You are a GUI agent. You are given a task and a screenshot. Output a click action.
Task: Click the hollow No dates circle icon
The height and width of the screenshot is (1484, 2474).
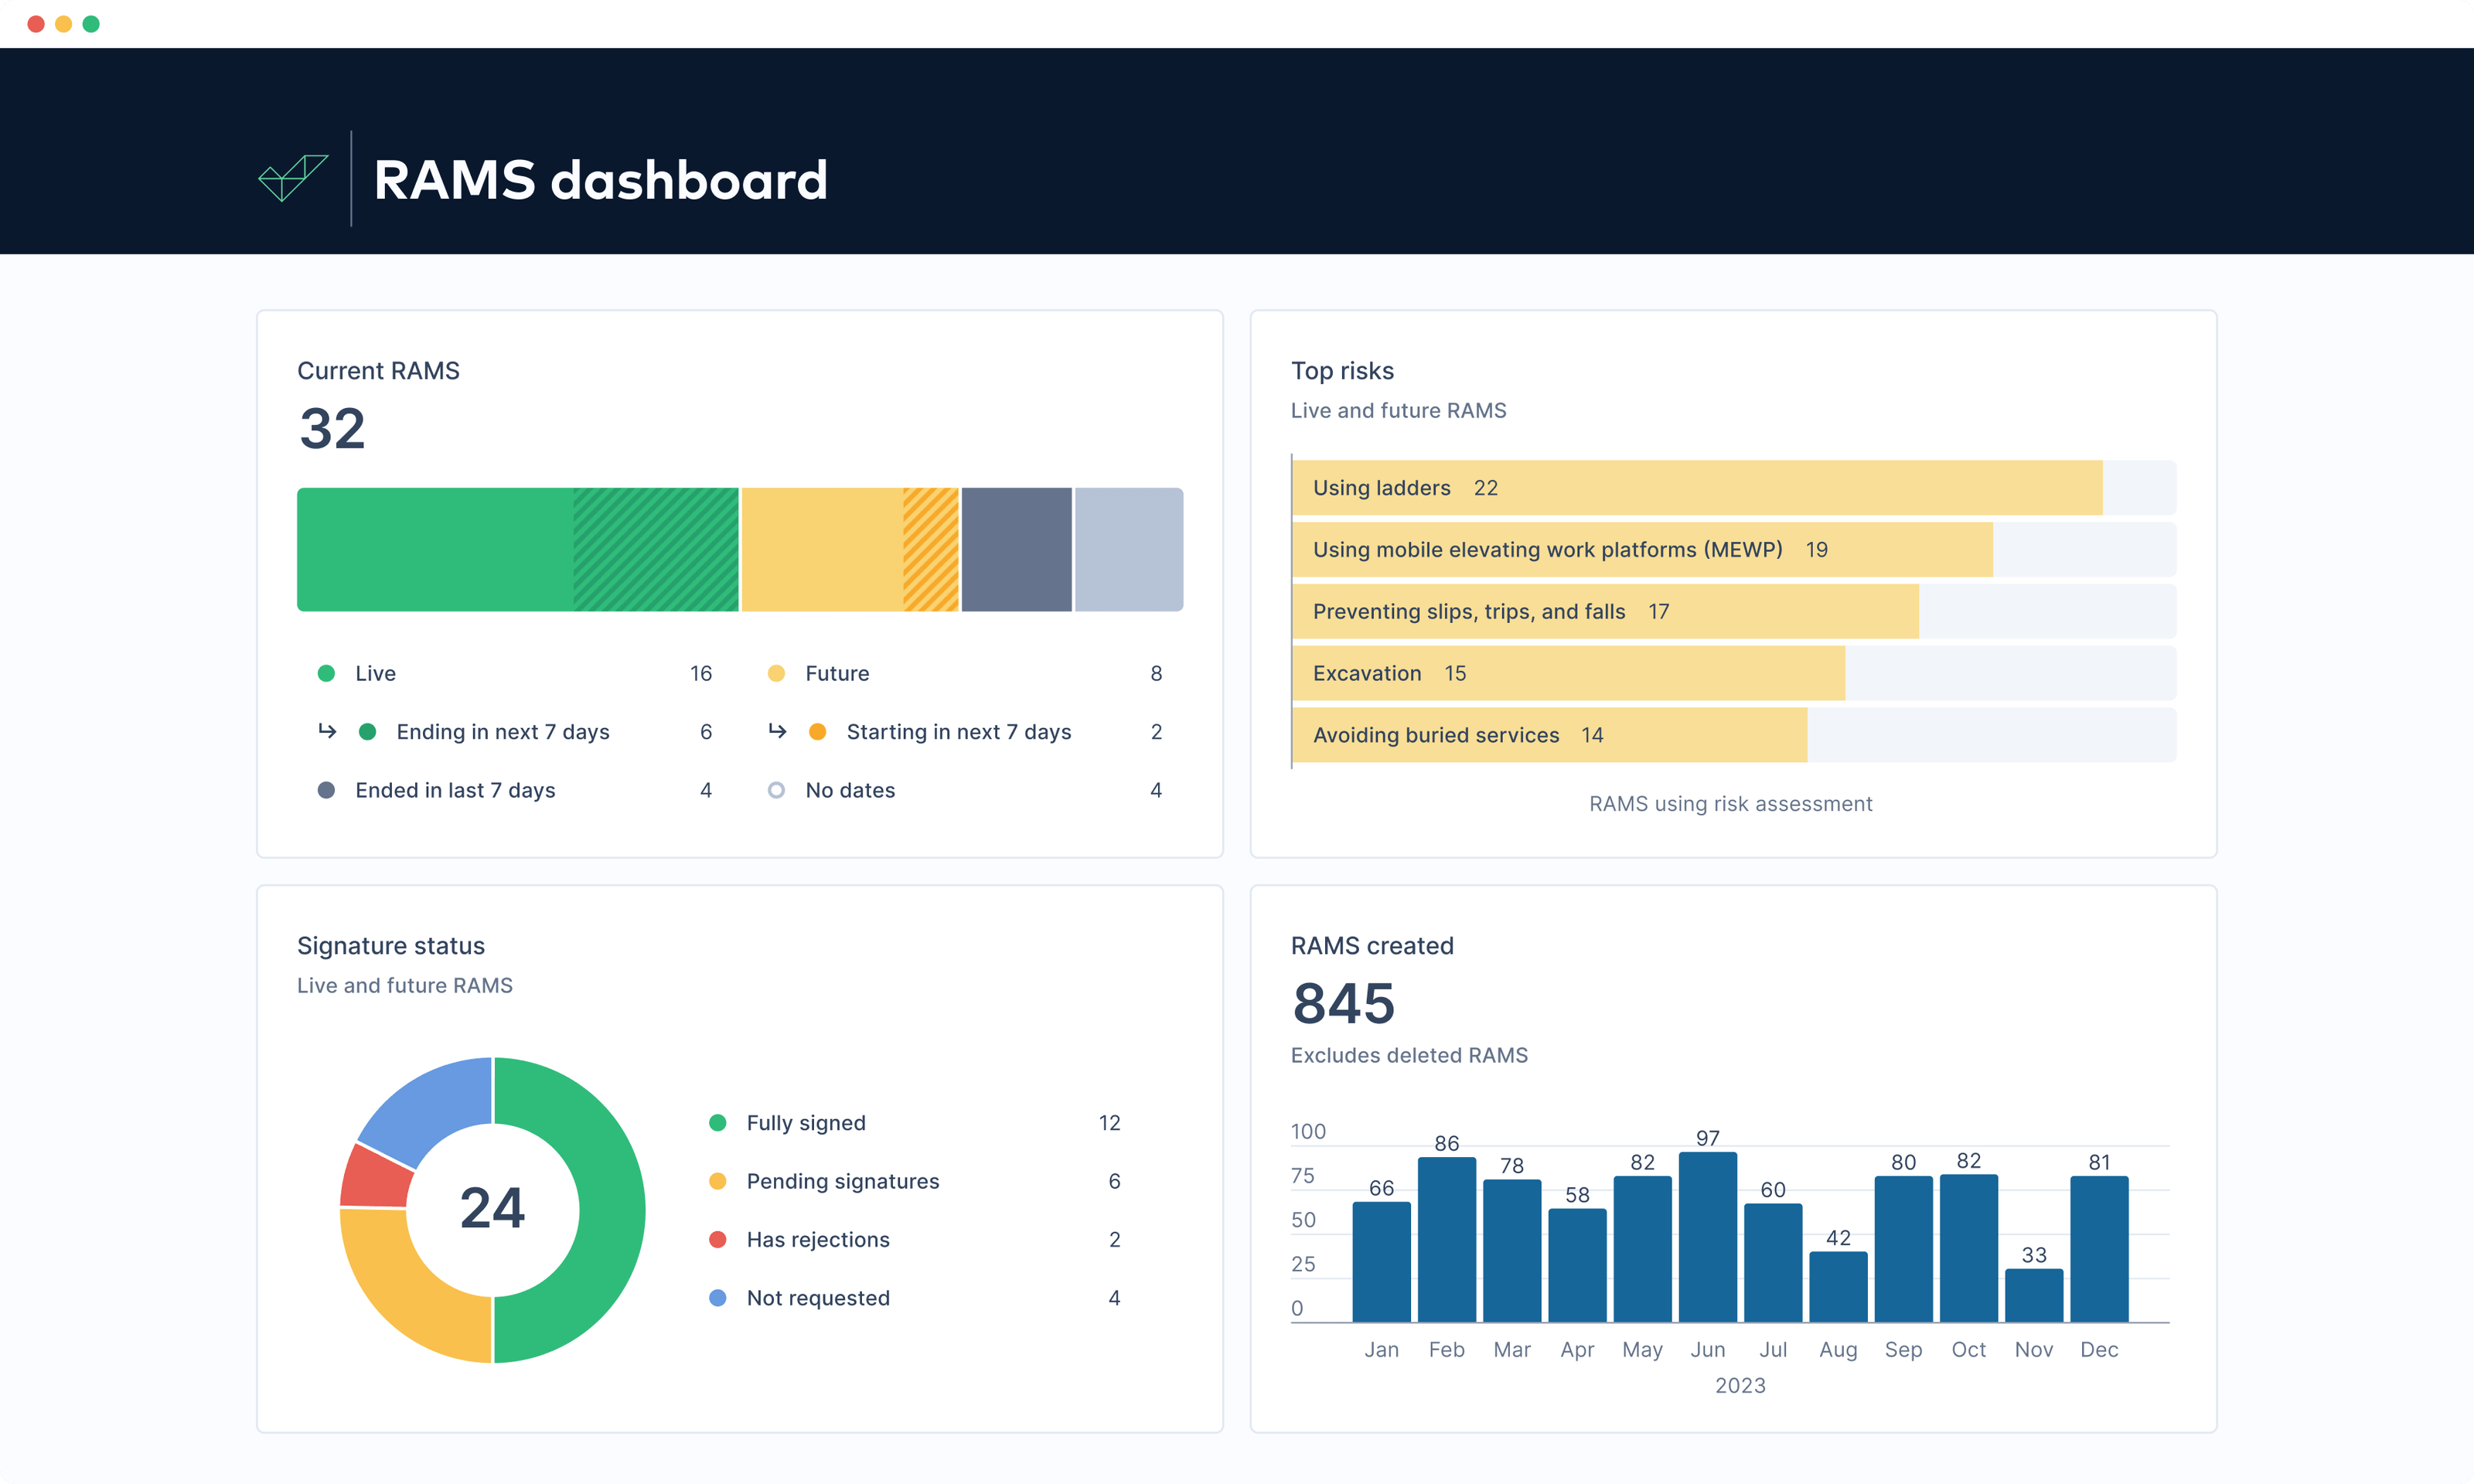(x=777, y=790)
